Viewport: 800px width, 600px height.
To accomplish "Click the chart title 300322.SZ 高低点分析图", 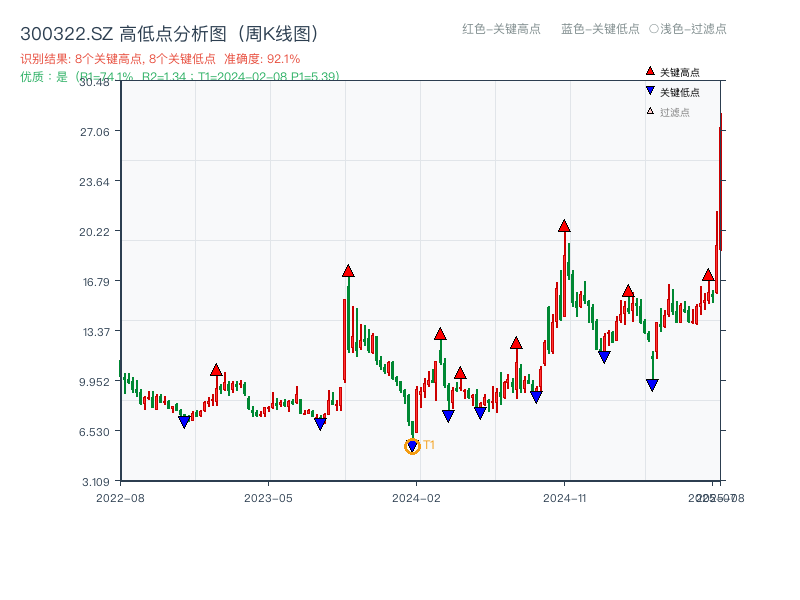I will tap(170, 34).
